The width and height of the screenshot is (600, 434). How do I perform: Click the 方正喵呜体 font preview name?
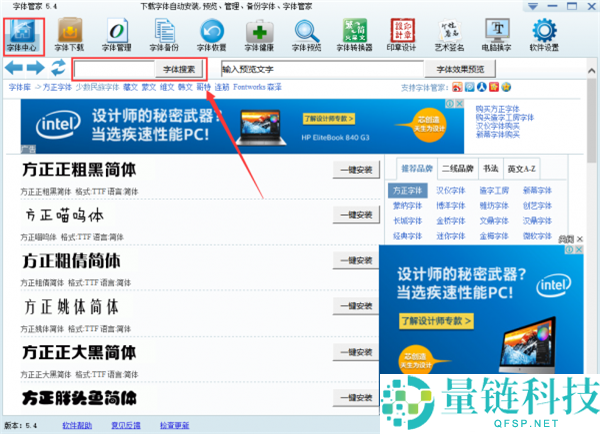[x=64, y=215]
